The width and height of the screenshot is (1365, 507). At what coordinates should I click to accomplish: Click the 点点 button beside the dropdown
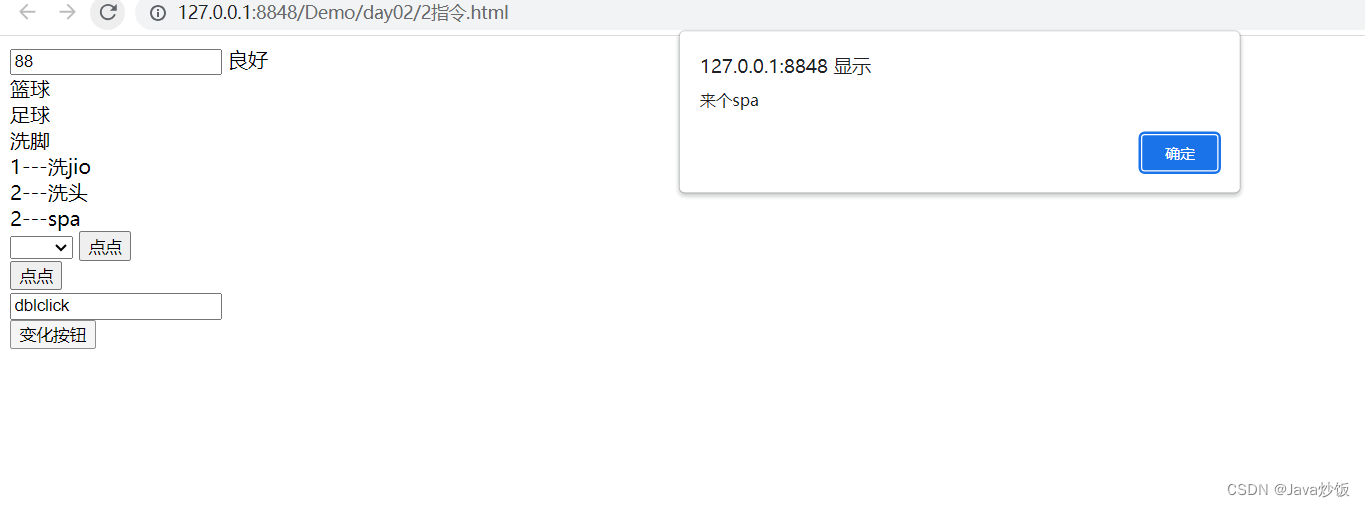click(x=105, y=247)
